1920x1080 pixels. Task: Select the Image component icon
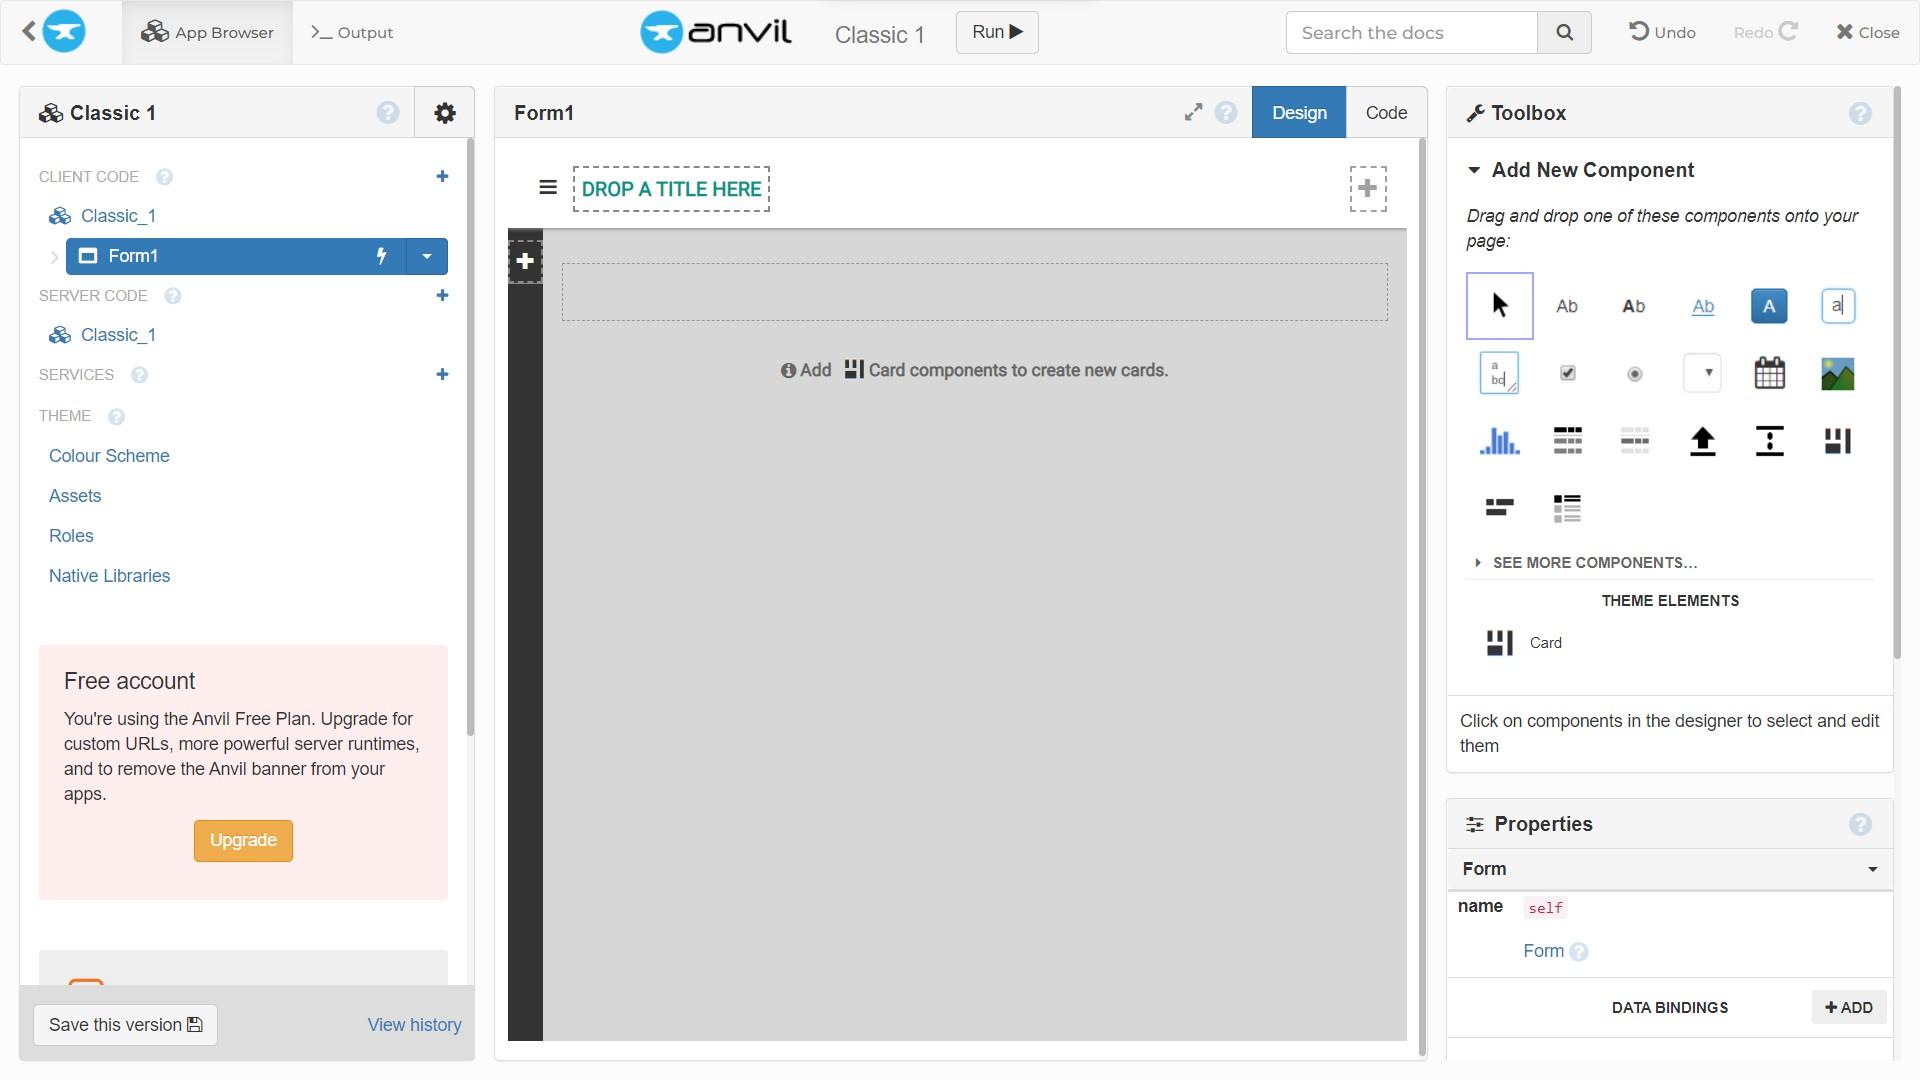click(x=1837, y=373)
